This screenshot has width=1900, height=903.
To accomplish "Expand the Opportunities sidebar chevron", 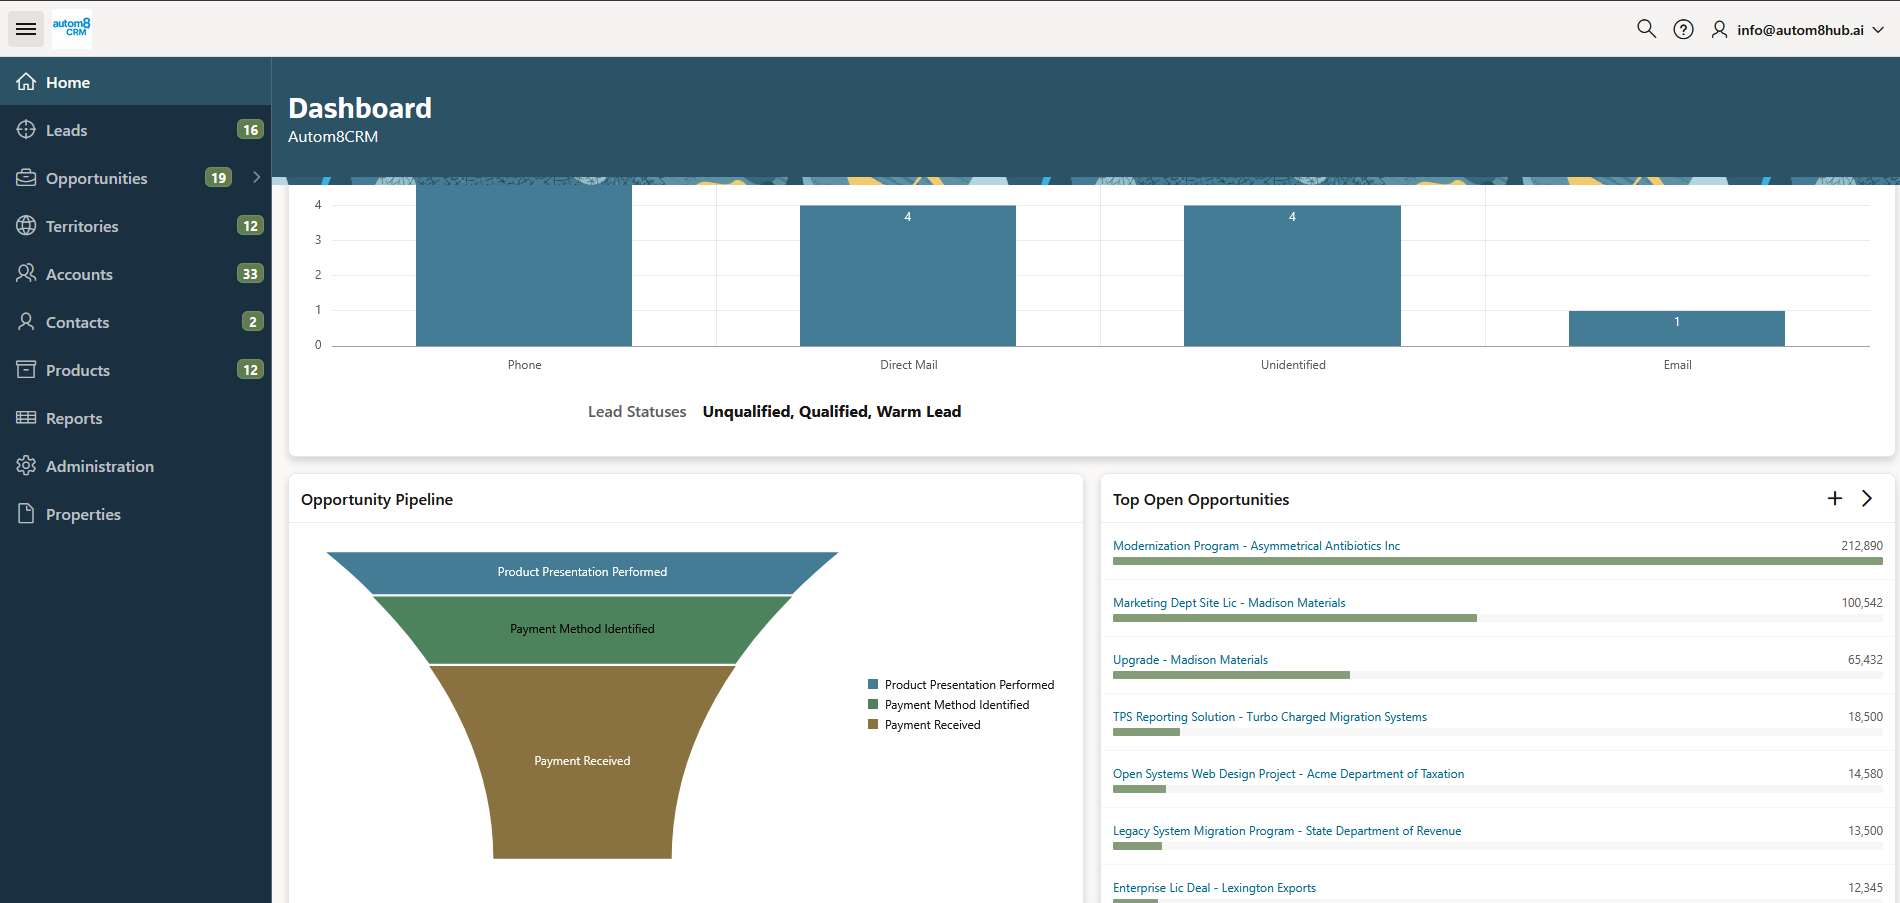I will [x=257, y=177].
